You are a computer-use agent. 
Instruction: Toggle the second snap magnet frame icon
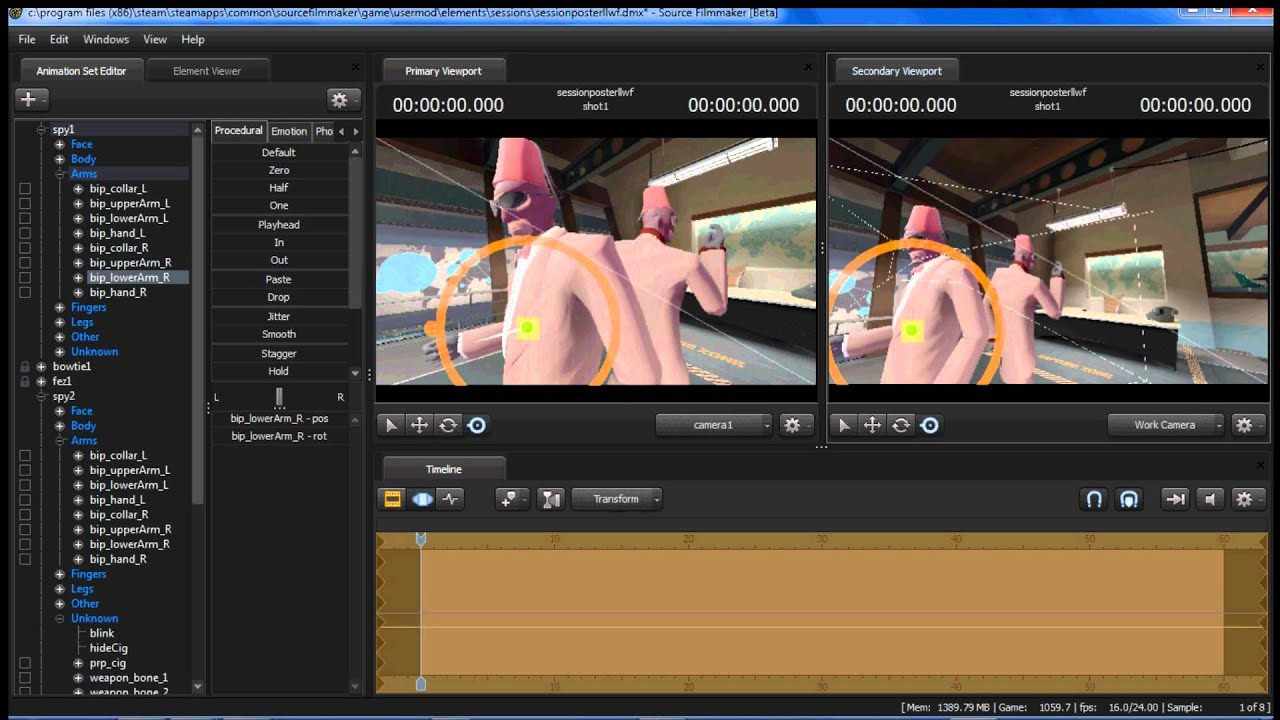tap(1129, 499)
